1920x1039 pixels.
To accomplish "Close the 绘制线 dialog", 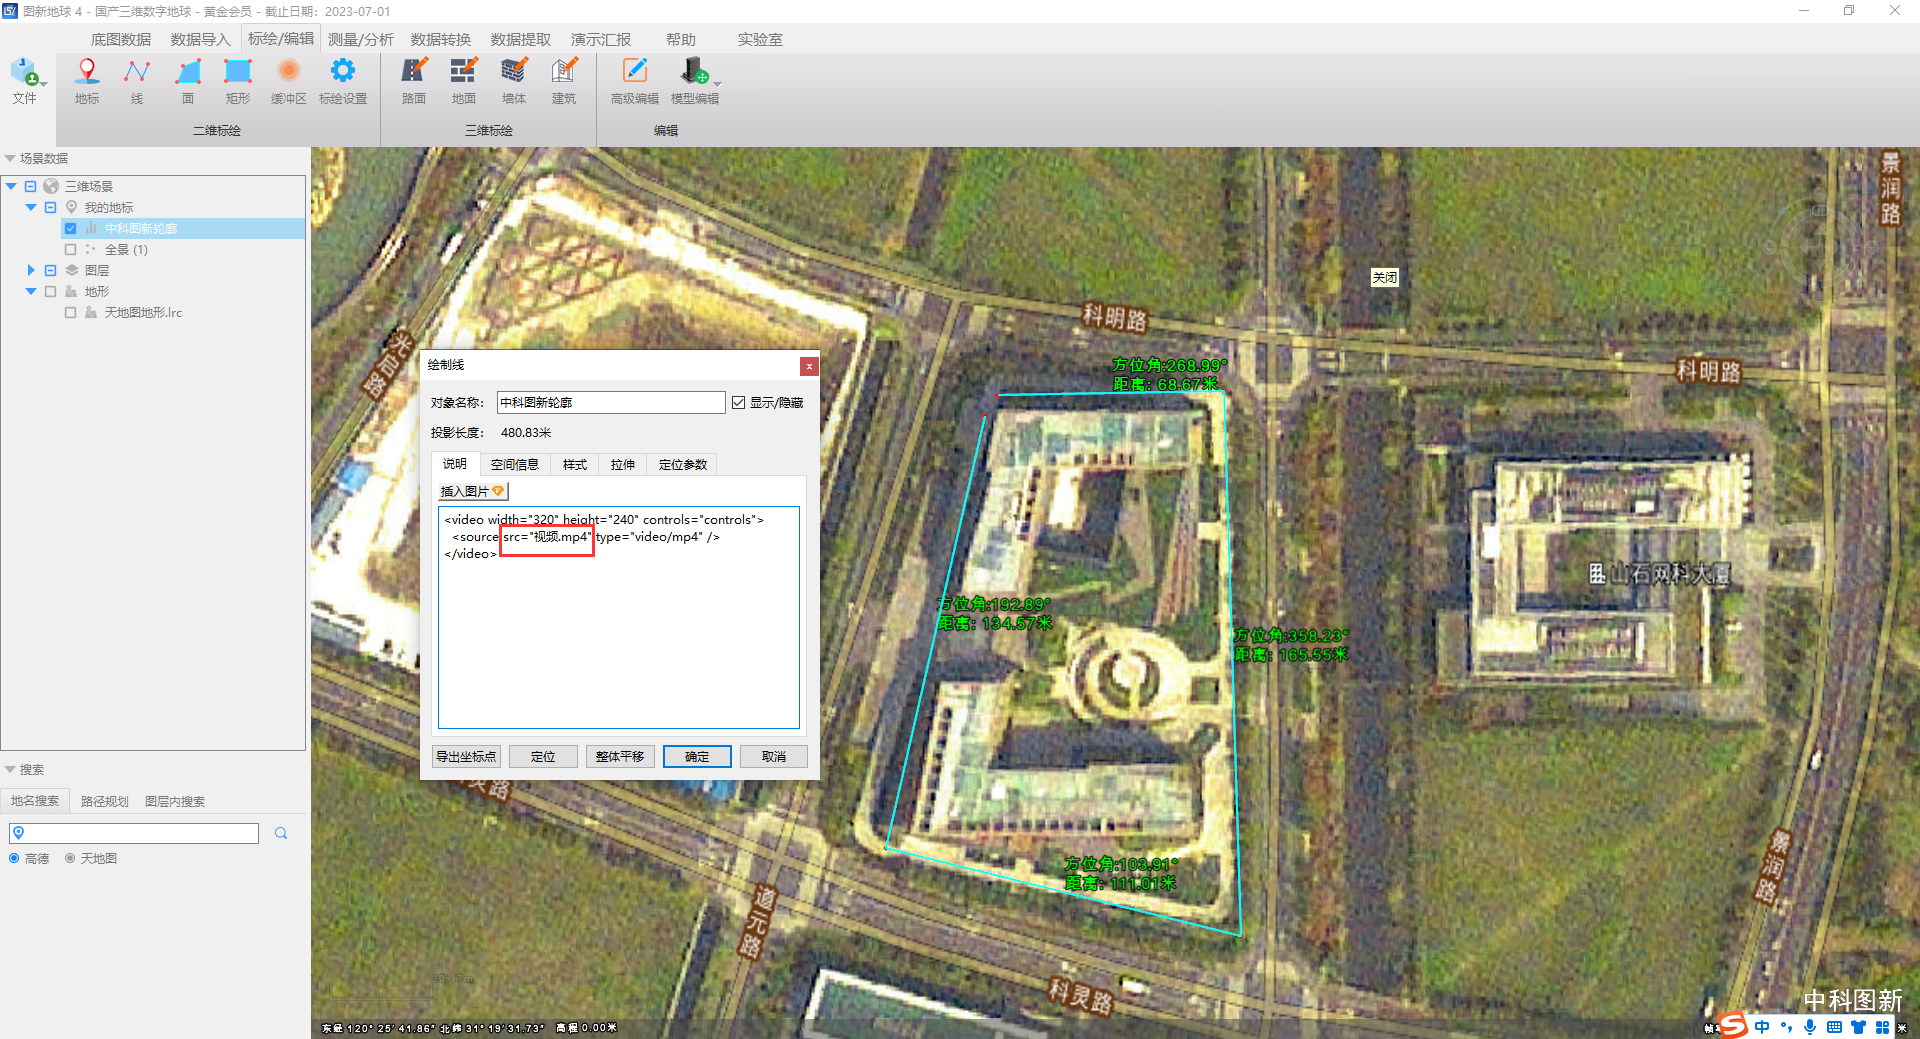I will pyautogui.click(x=809, y=366).
